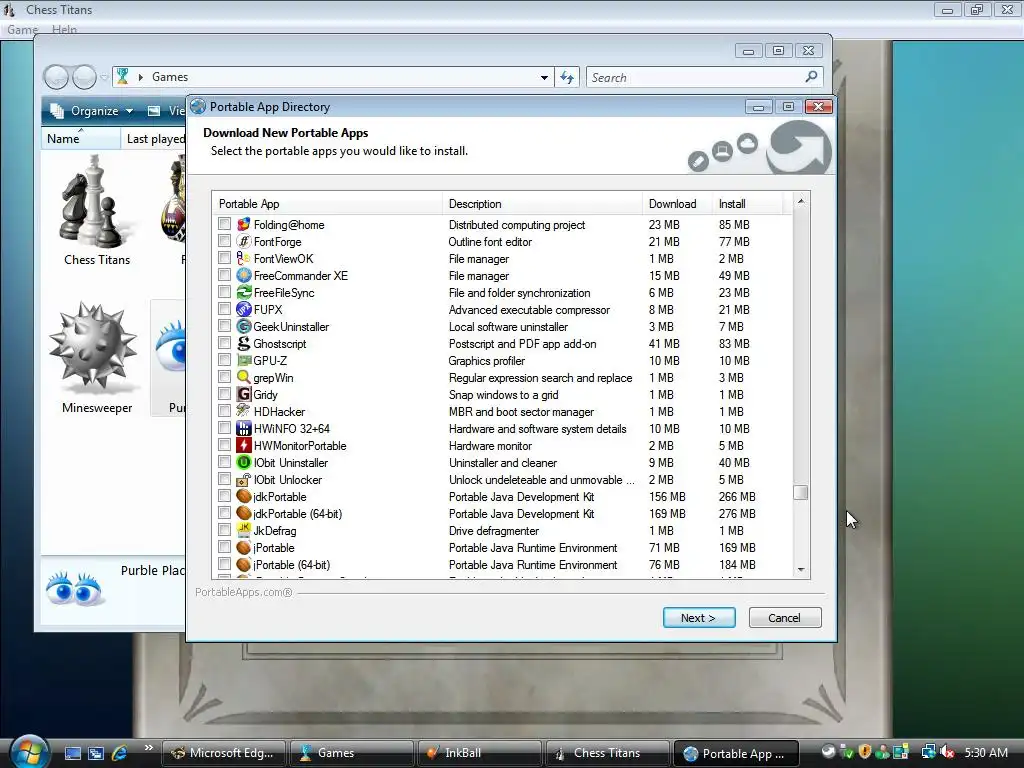Open the Games address bar dropdown

[544, 78]
